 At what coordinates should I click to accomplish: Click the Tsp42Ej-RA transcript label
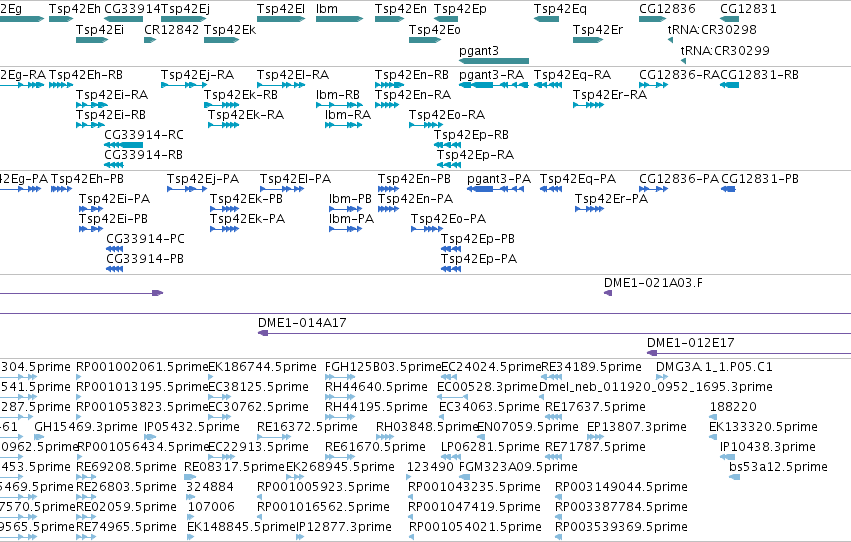coord(198,74)
